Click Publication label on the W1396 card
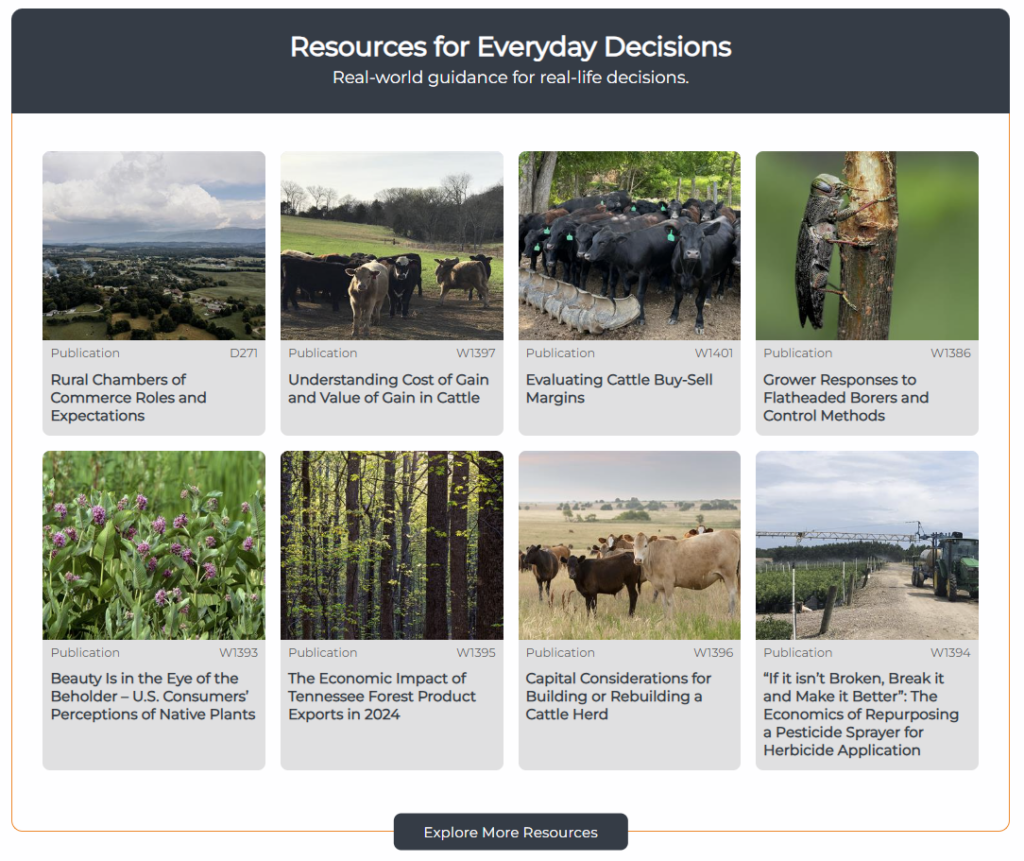1024x861 pixels. 560,653
